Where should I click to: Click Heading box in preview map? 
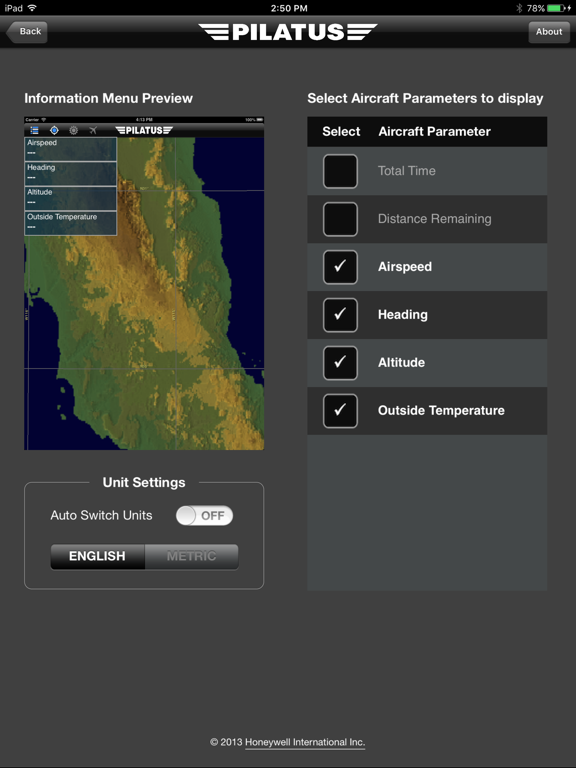click(x=71, y=173)
